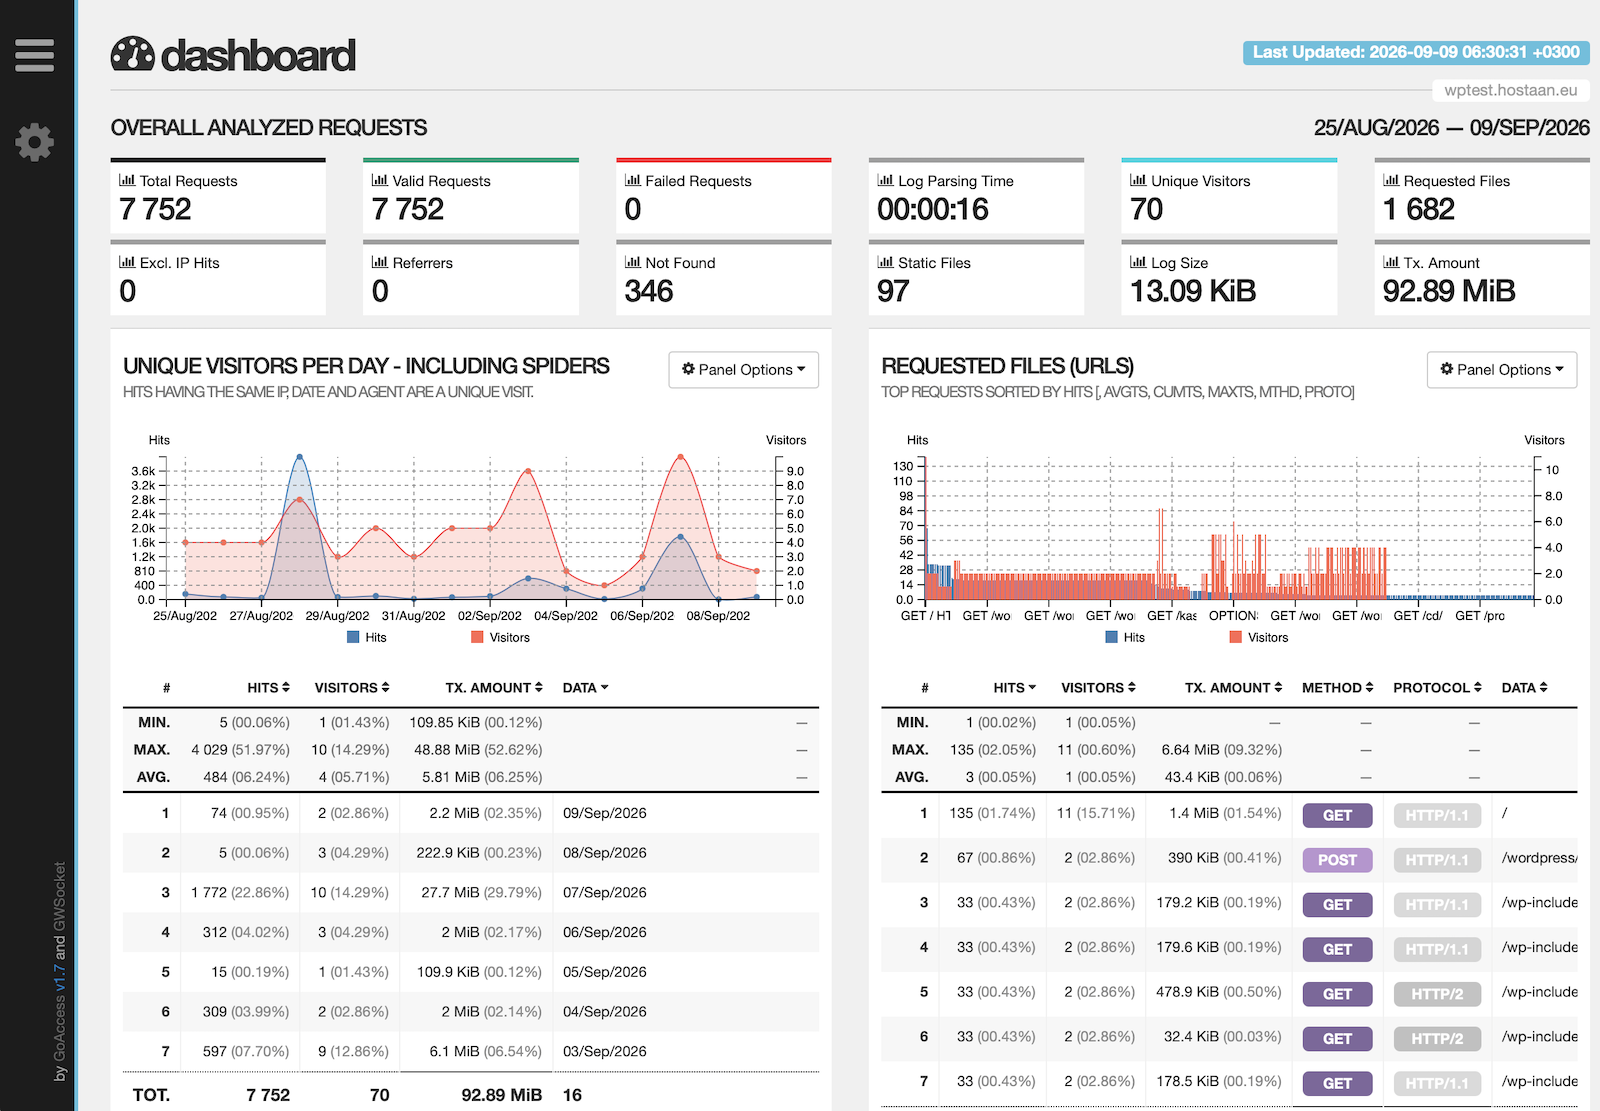Click the dashboard speedometer logo icon
Viewport: 1600px width, 1111px height.
click(x=132, y=55)
